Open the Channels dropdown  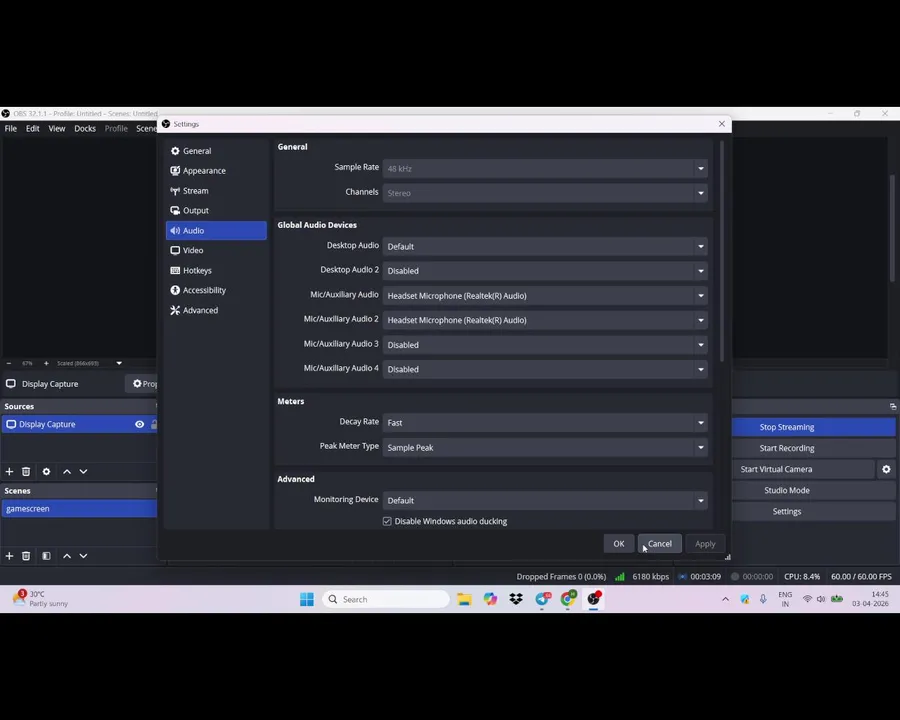point(545,193)
